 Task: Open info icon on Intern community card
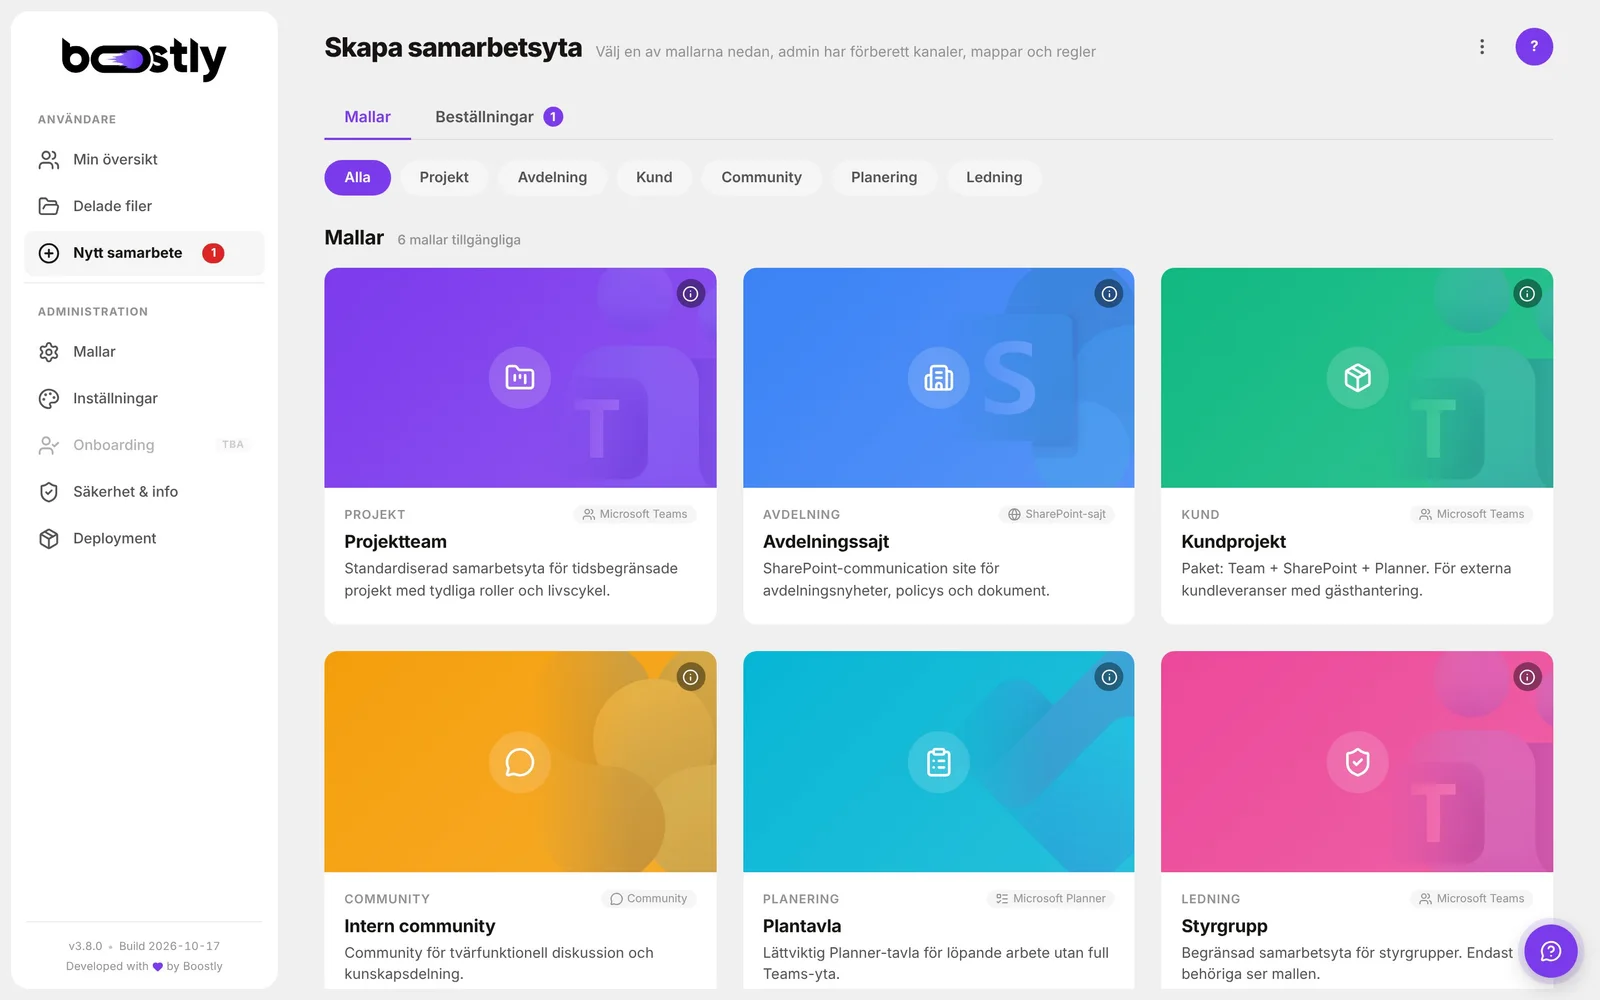691,678
